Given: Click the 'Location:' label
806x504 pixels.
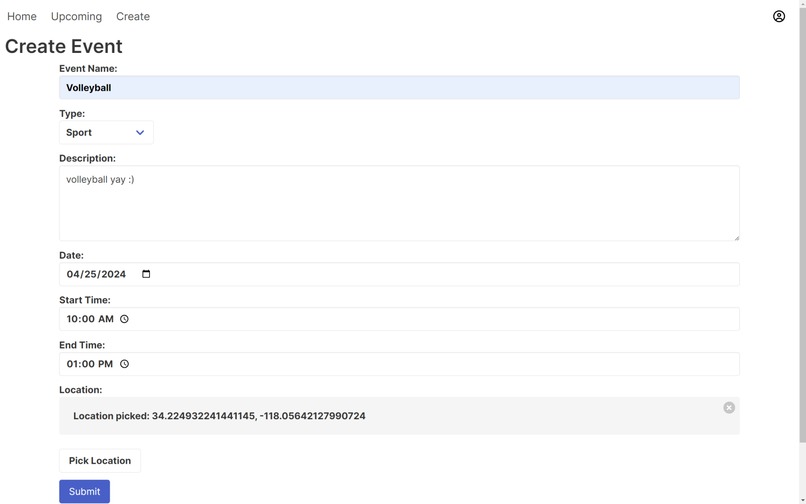Looking at the screenshot, I should 80,389.
